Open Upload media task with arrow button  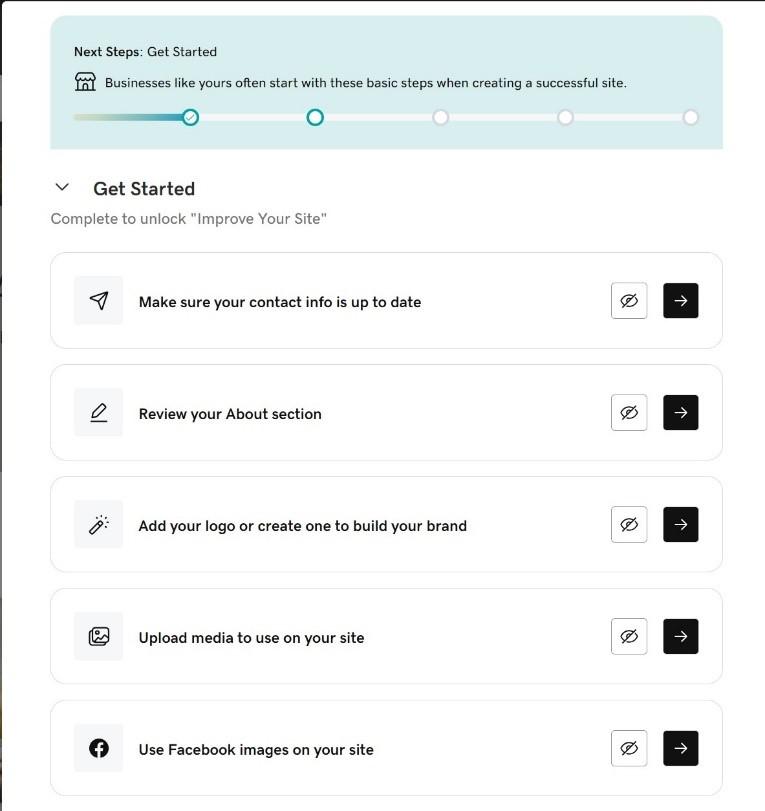pyautogui.click(x=681, y=636)
